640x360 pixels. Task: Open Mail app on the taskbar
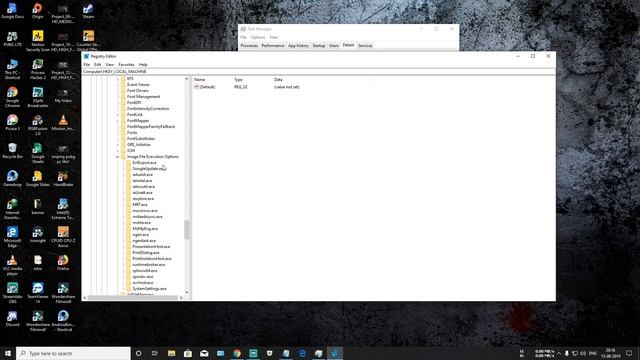coord(204,353)
